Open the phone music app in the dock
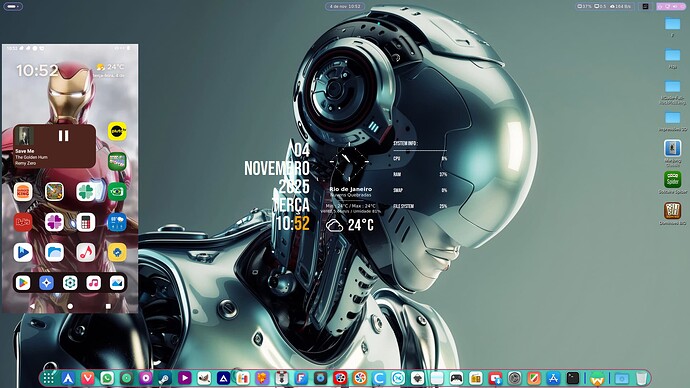690x388 pixels. (x=93, y=283)
